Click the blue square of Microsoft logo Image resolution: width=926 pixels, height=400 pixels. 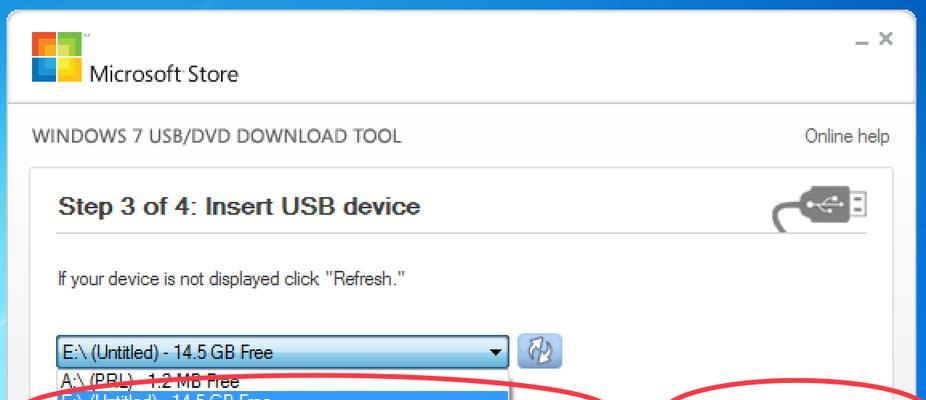[44, 69]
